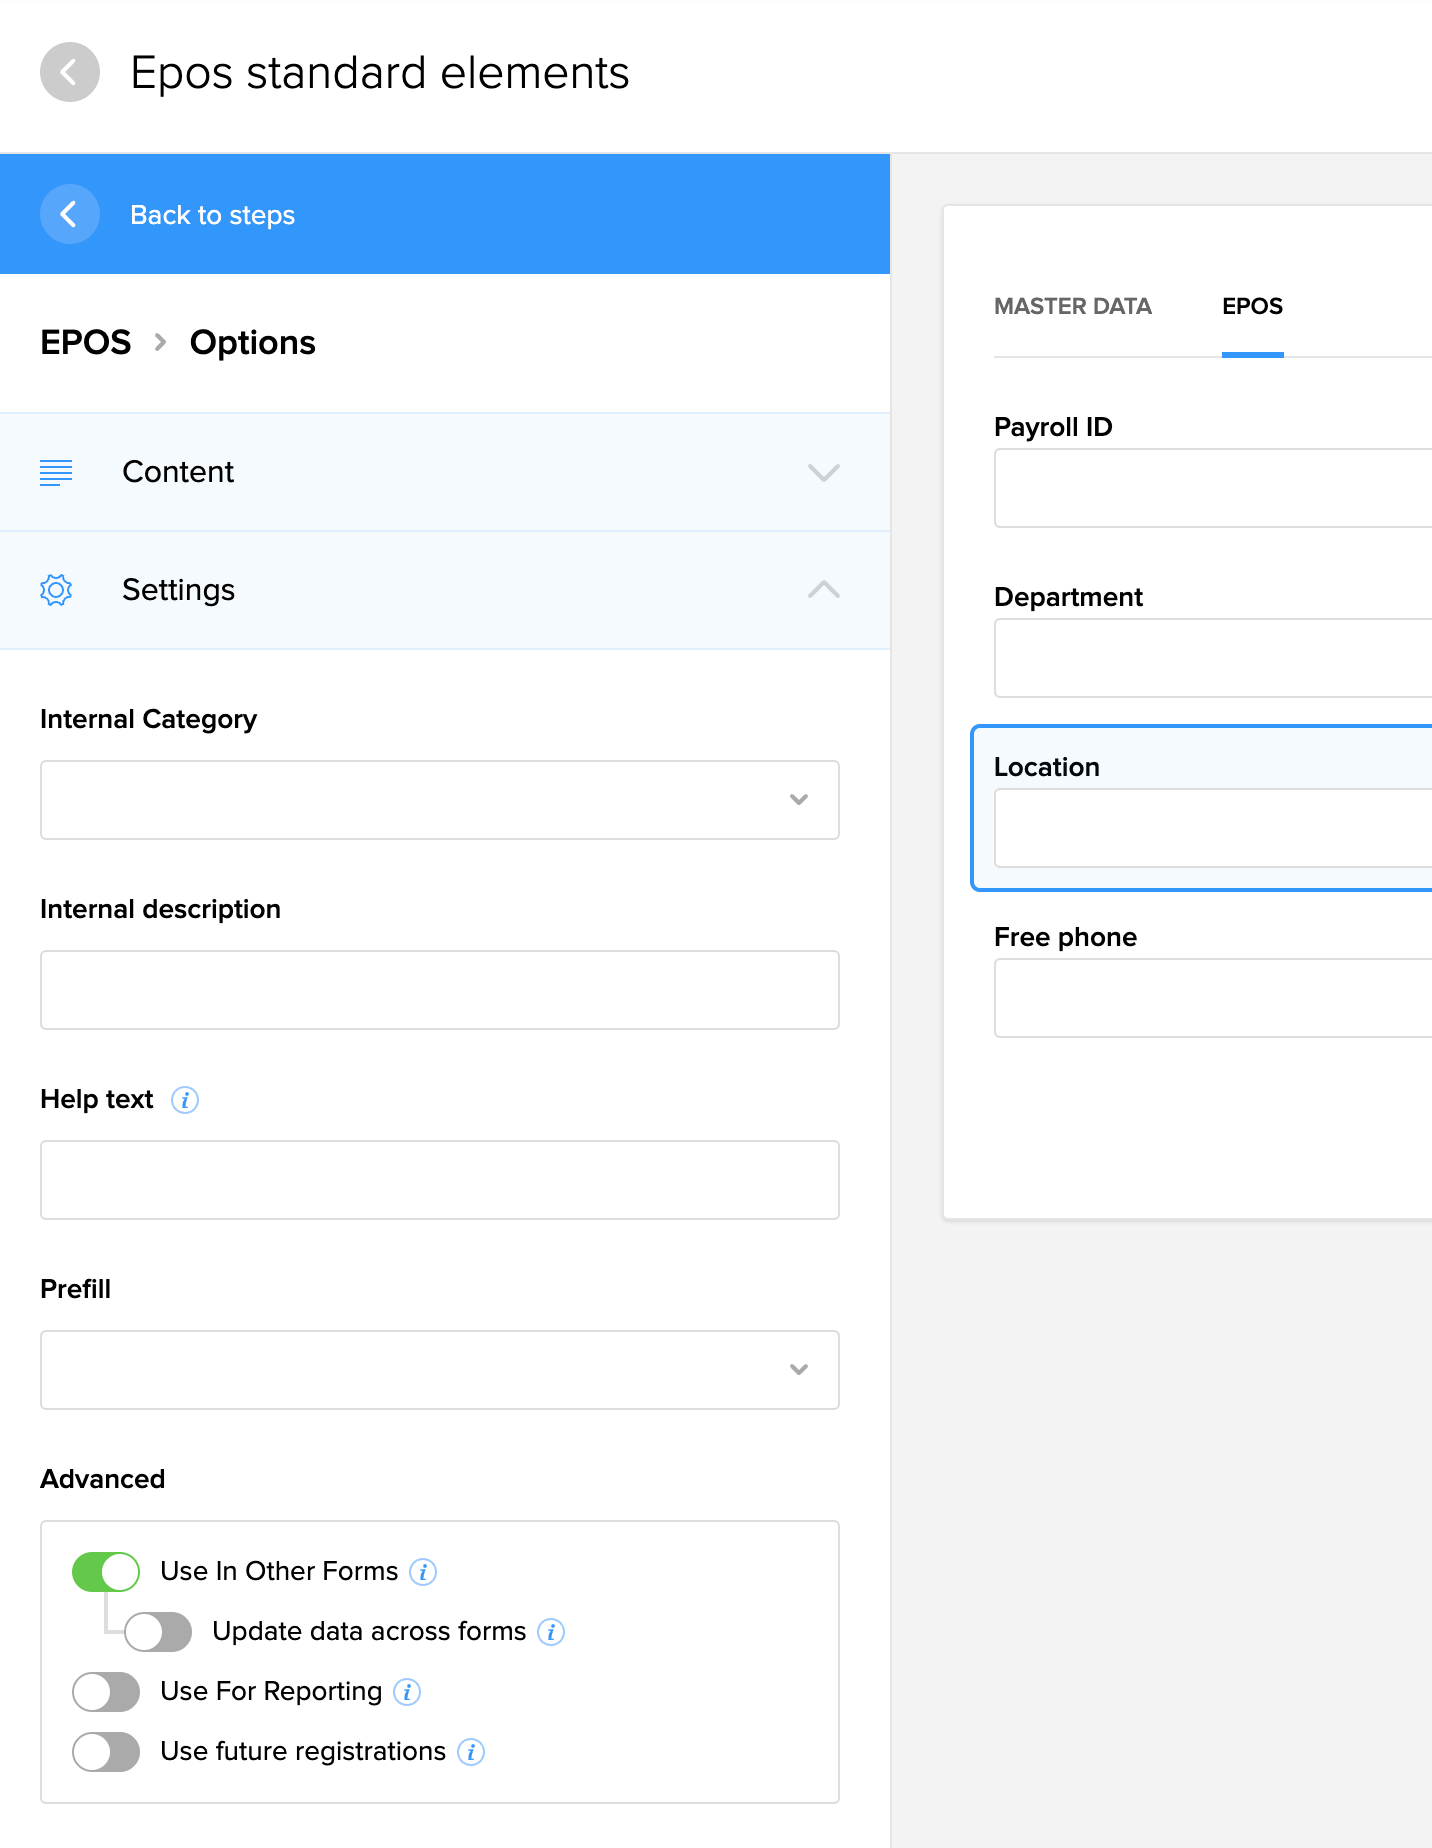Viewport: 1432px width, 1848px height.
Task: Click the Settings gear icon
Action: click(x=56, y=590)
